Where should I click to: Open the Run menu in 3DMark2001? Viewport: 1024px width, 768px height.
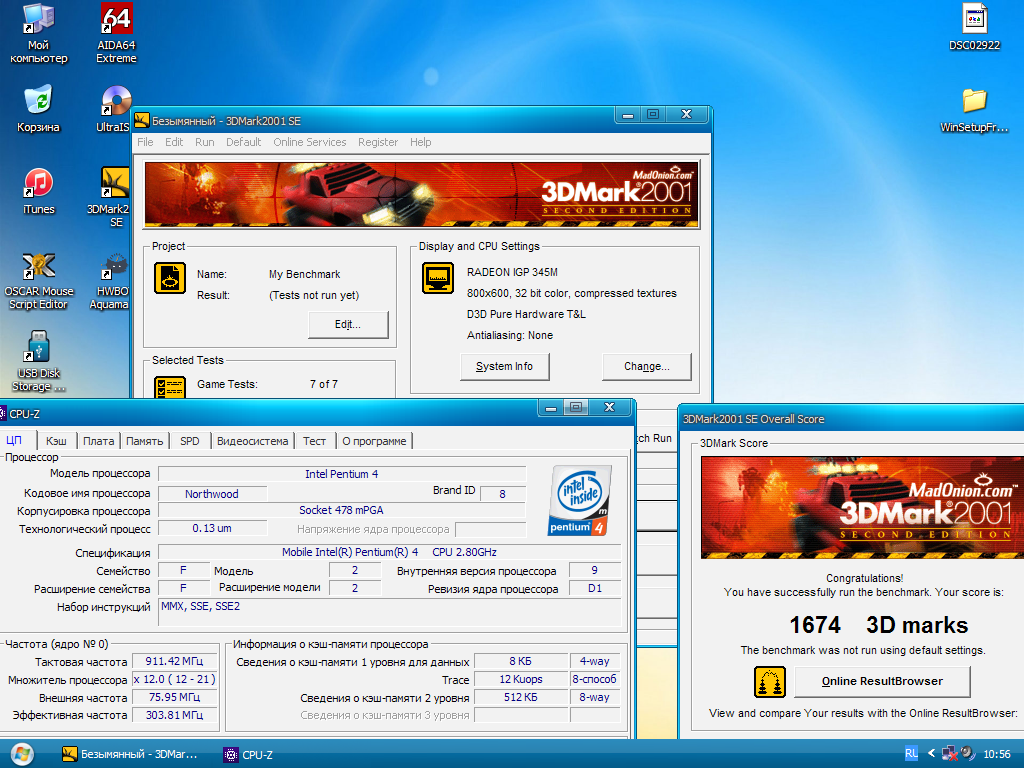pos(204,142)
